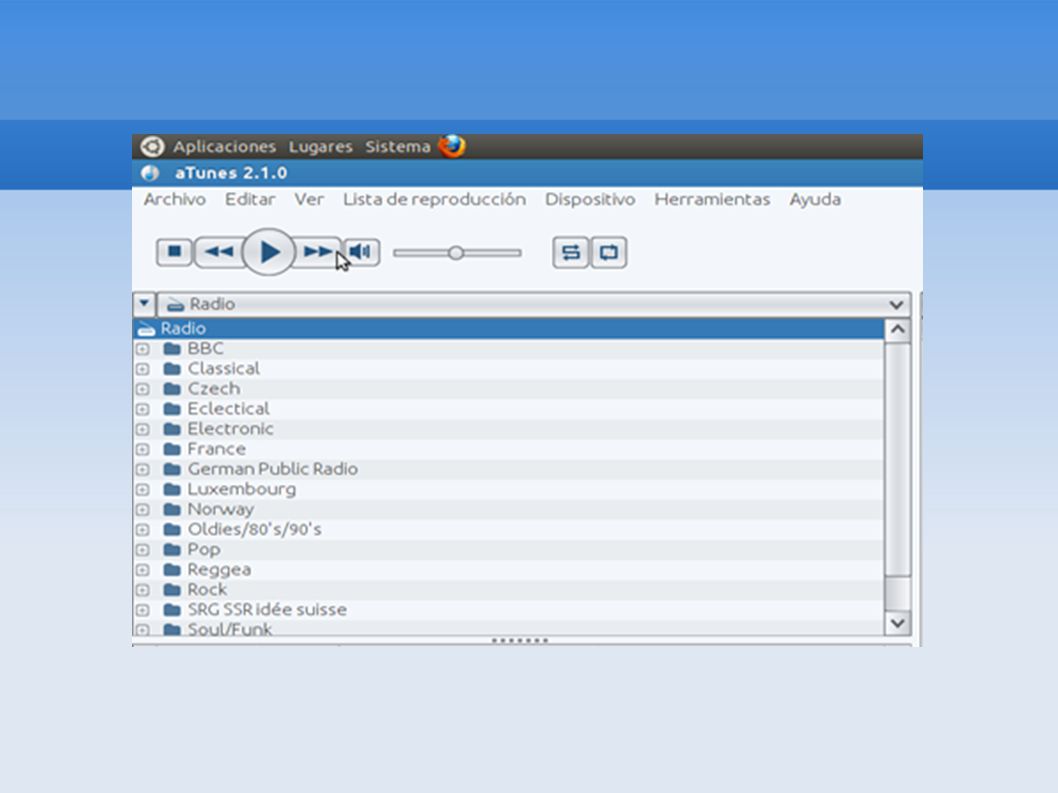Expand the German Public Radio folder

point(142,470)
